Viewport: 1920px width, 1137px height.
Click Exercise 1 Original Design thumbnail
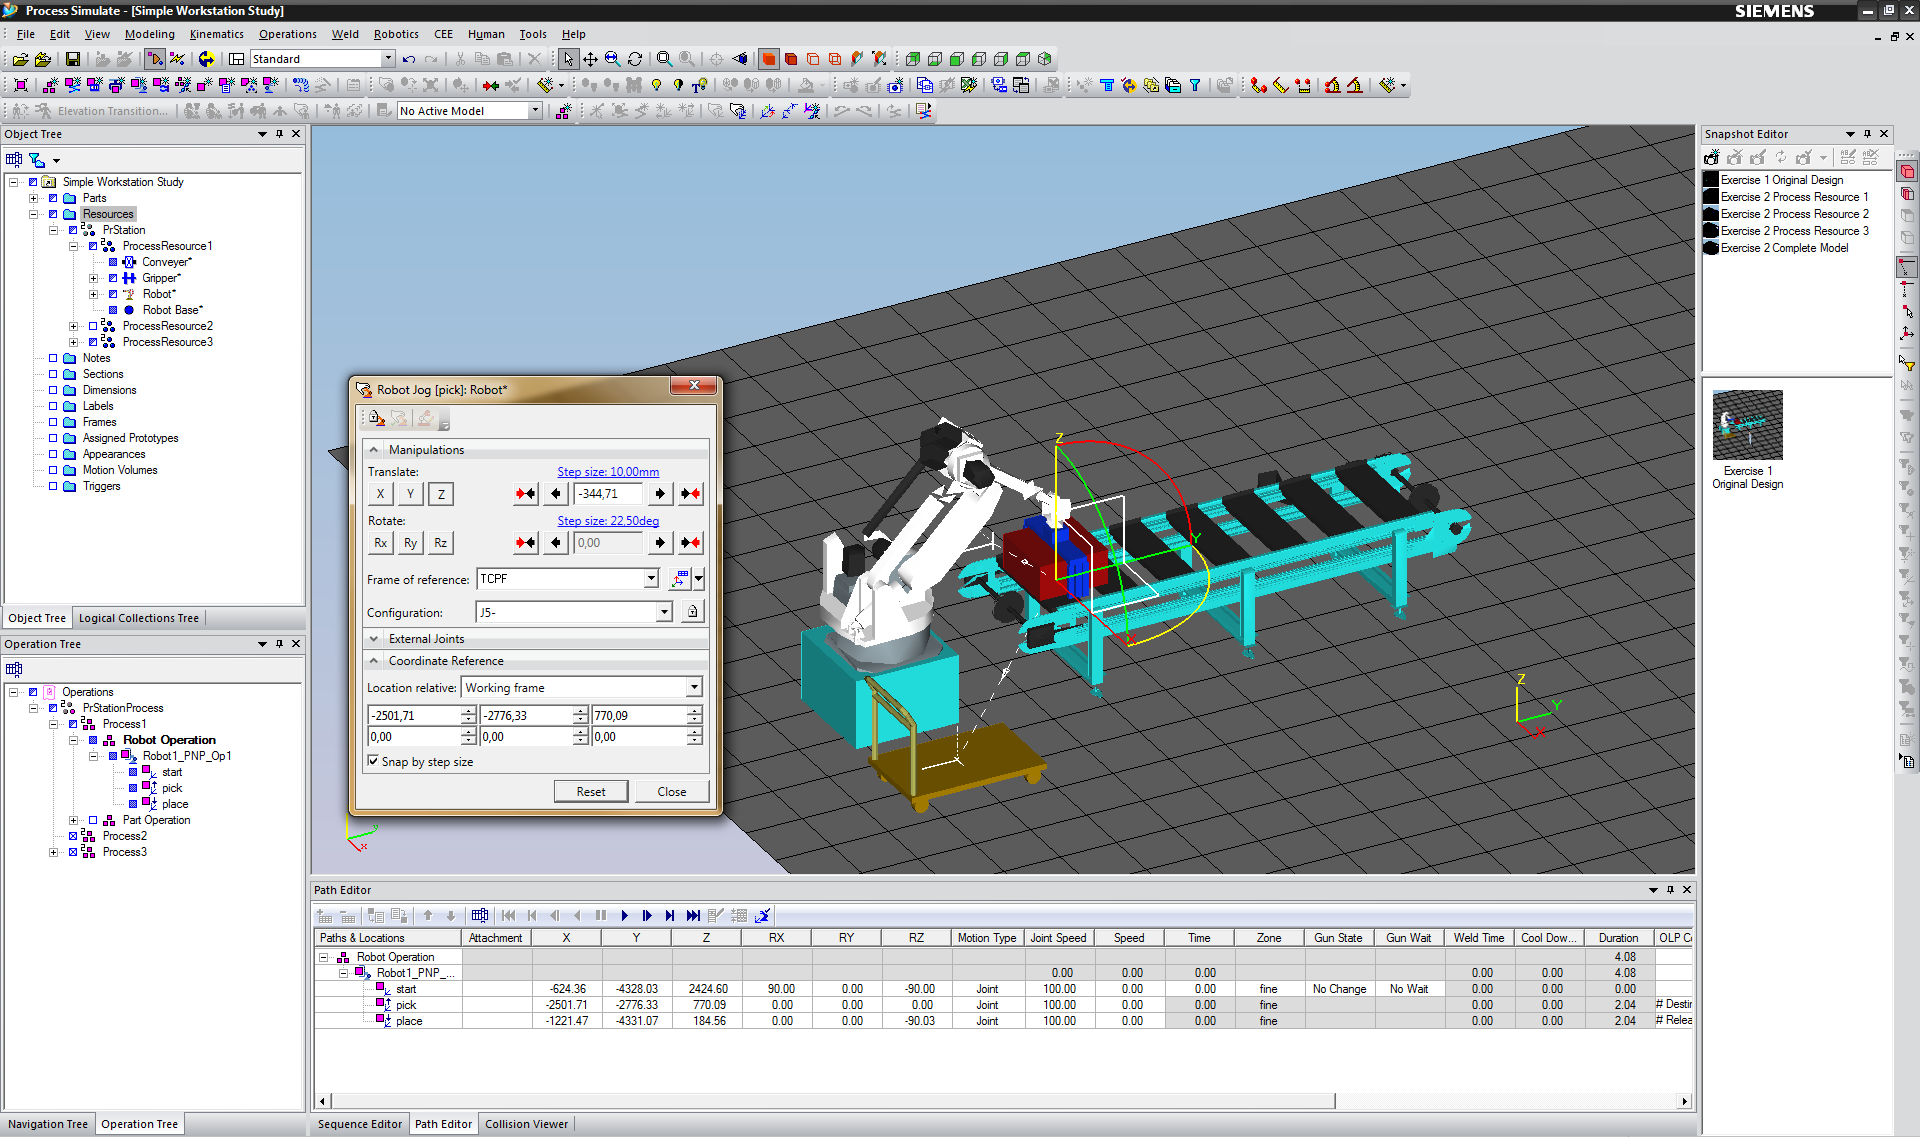click(1747, 425)
